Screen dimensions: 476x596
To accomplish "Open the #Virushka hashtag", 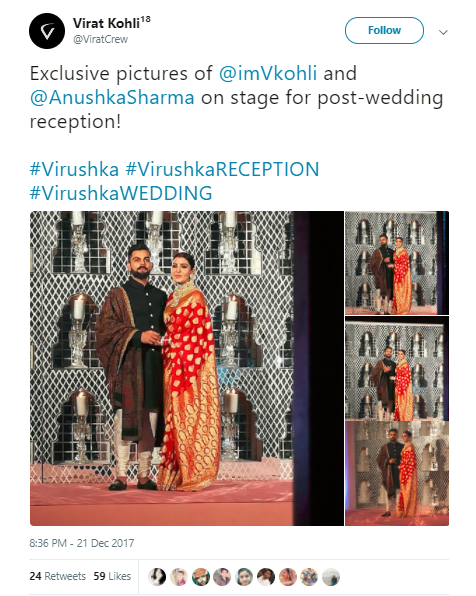I will (74, 169).
